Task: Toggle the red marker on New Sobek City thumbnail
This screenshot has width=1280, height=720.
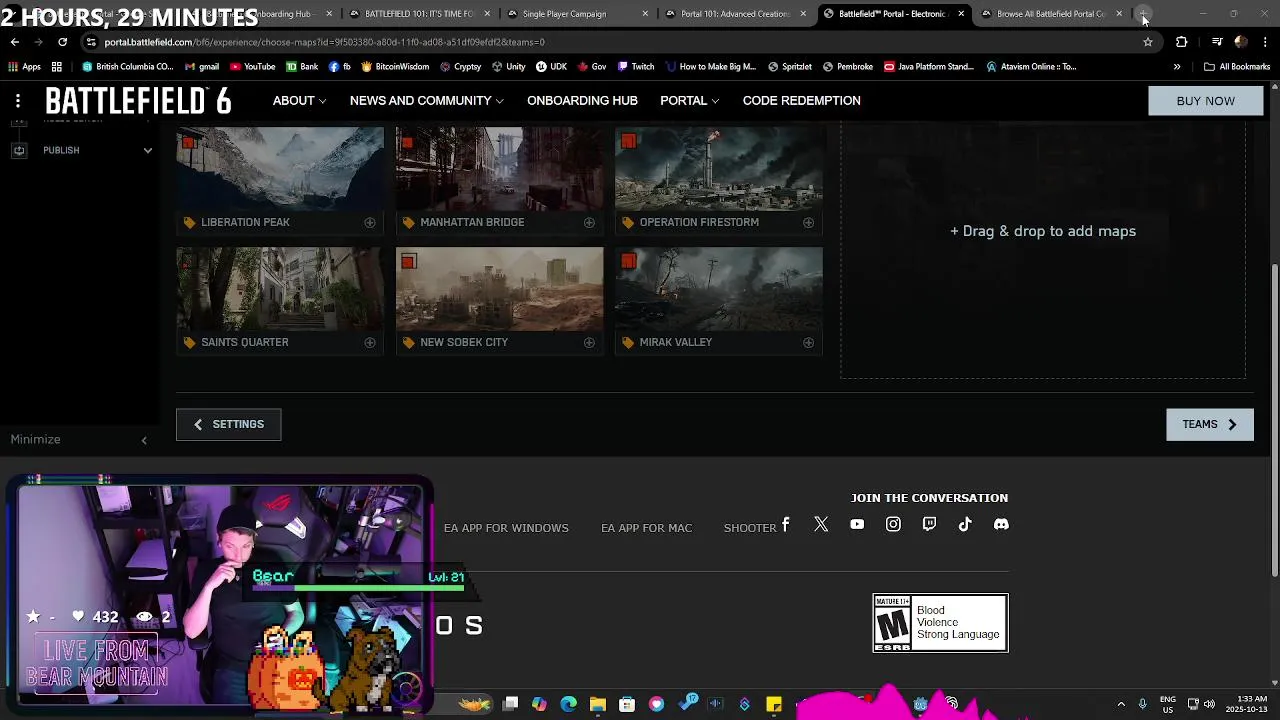Action: [x=408, y=262]
